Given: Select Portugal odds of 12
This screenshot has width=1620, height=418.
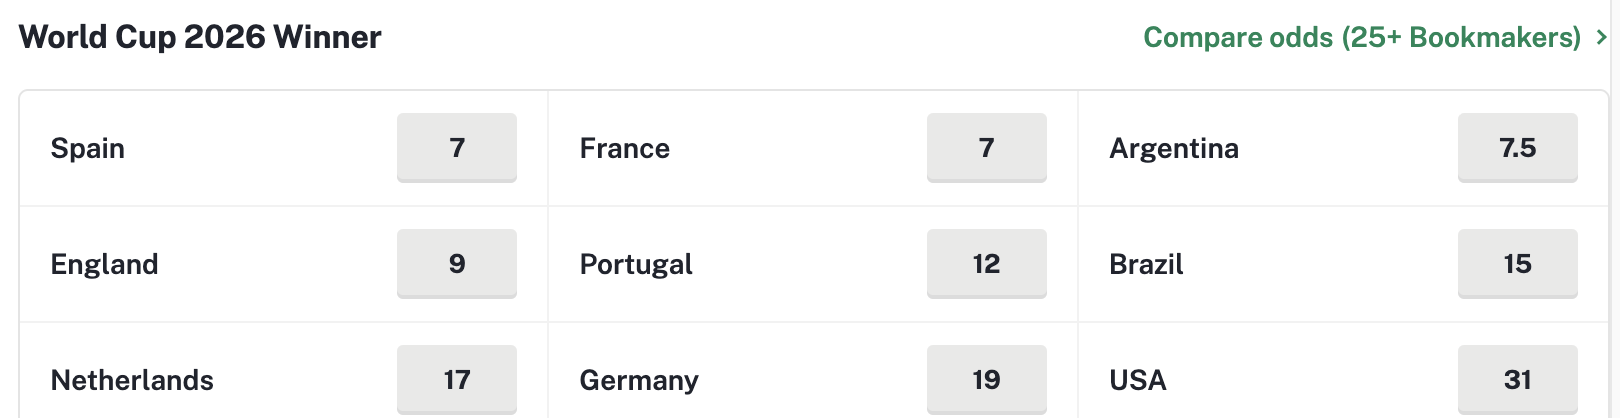Looking at the screenshot, I should [x=987, y=264].
